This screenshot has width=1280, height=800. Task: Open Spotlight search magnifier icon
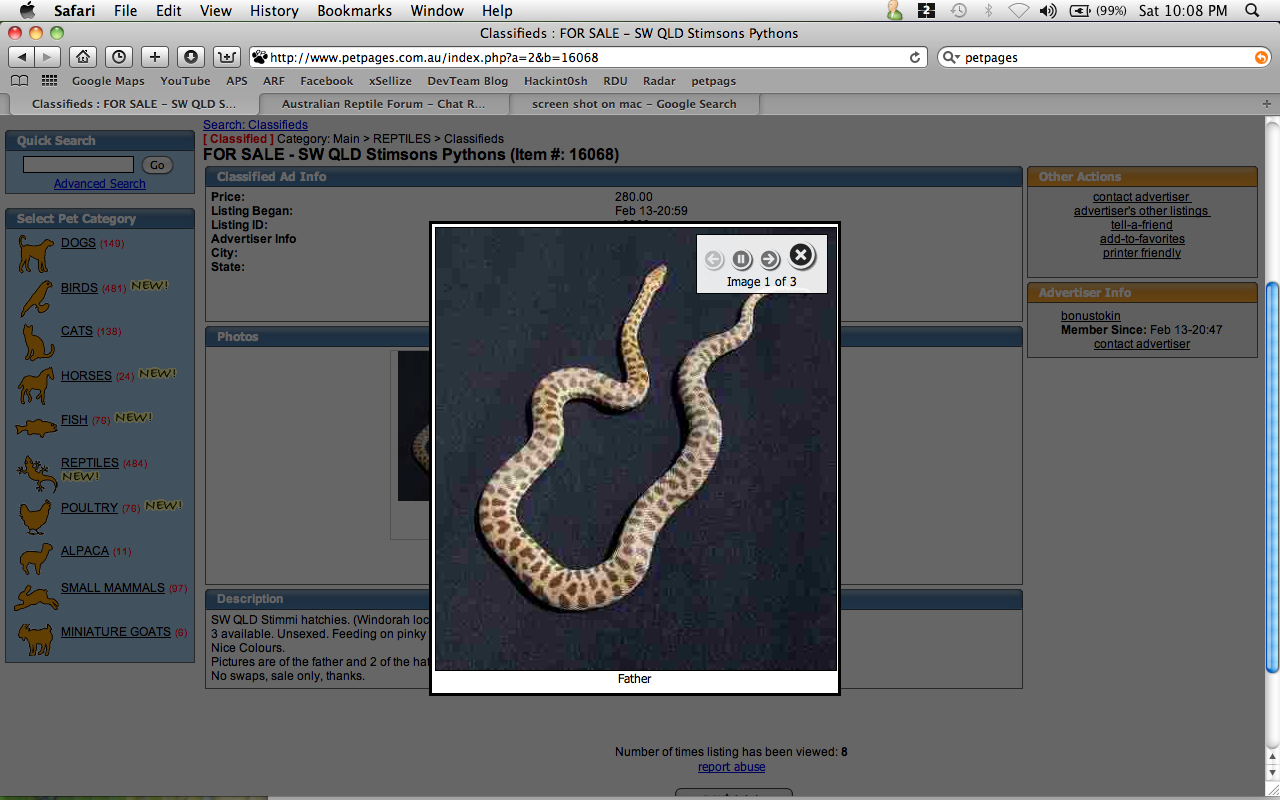pos(1252,11)
